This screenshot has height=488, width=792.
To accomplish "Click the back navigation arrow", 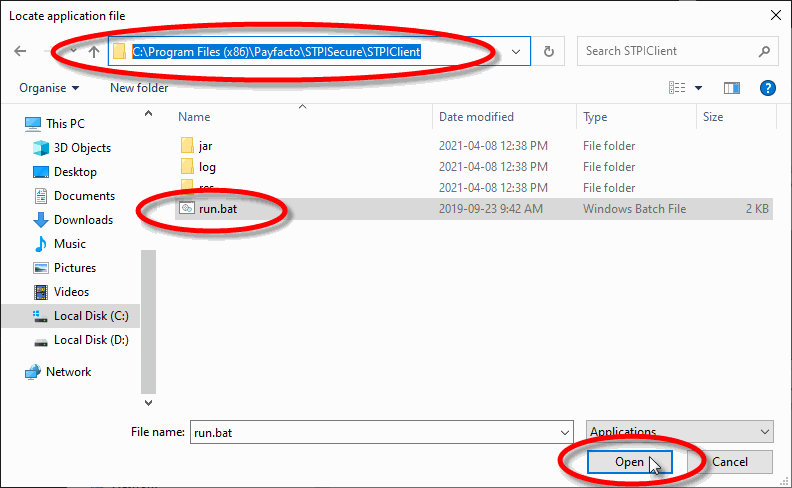I will pyautogui.click(x=20, y=51).
